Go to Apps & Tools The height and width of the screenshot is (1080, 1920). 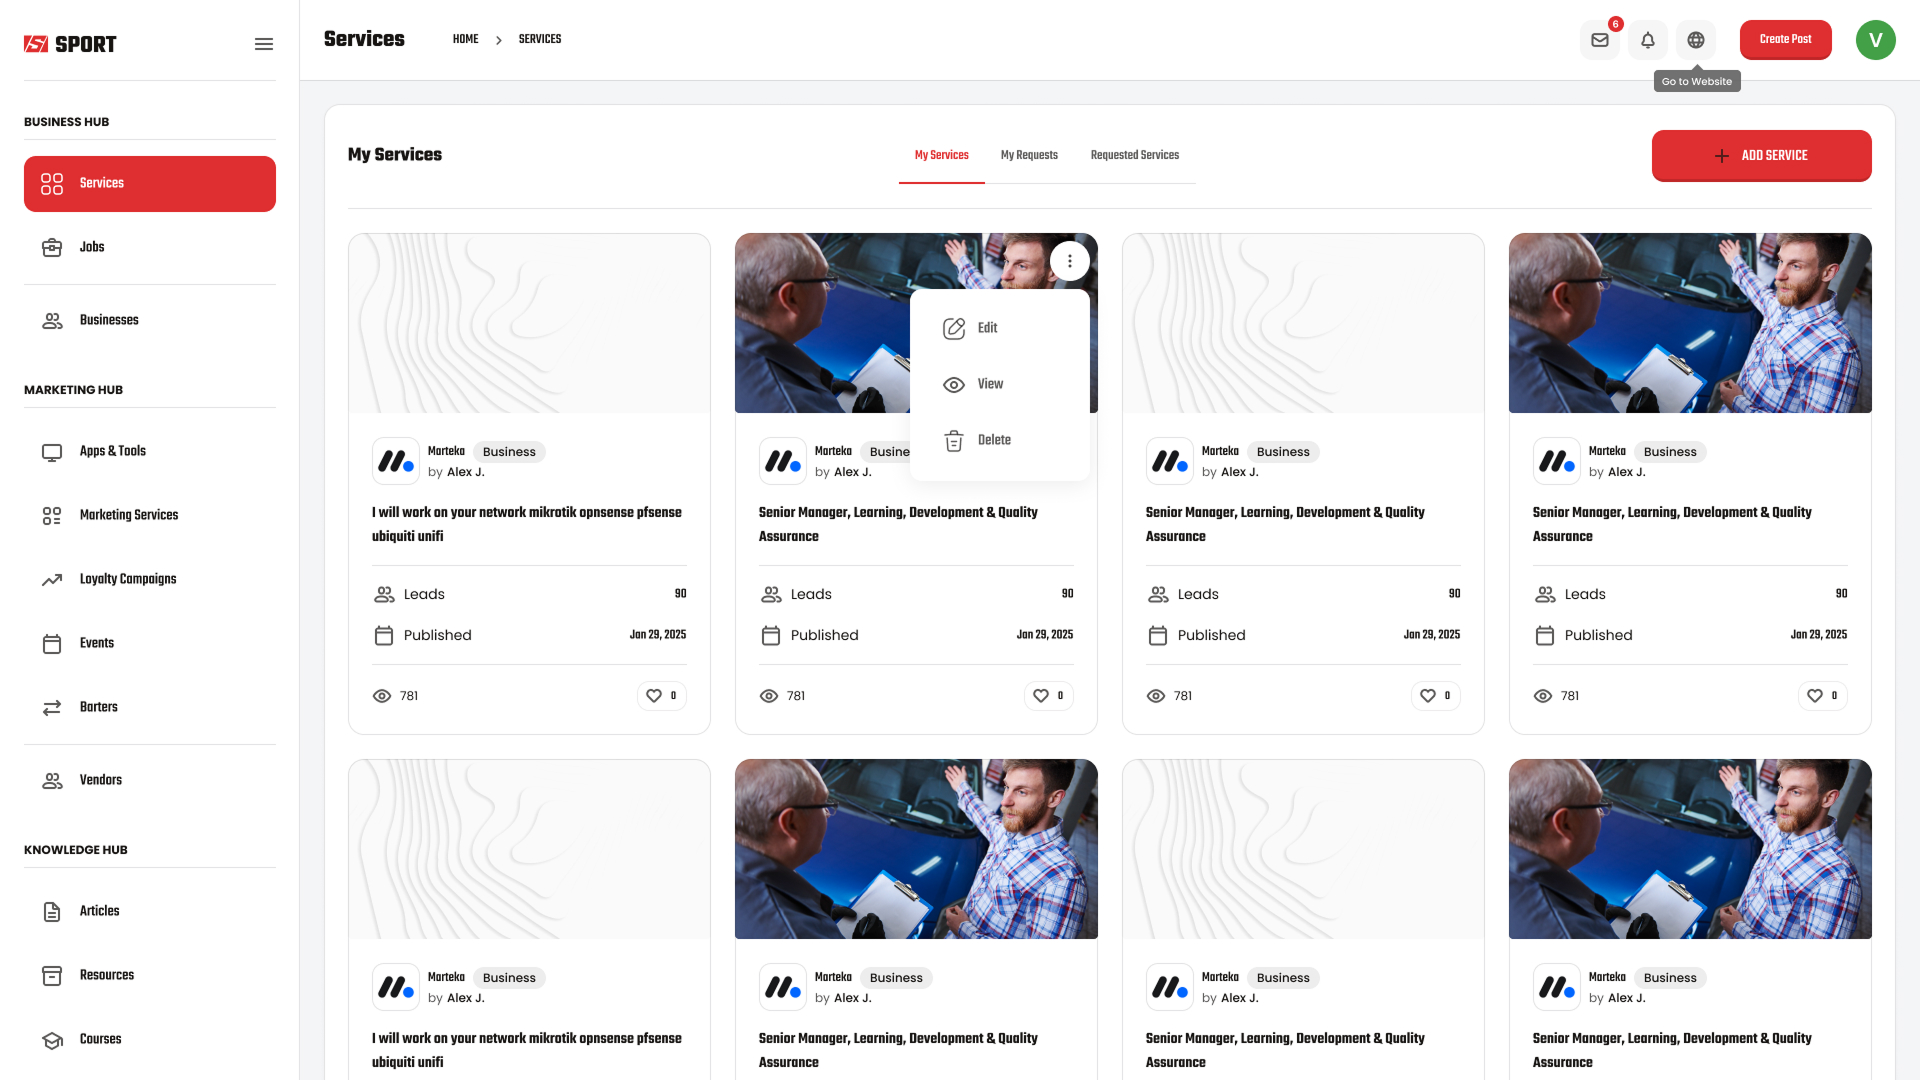(150, 451)
